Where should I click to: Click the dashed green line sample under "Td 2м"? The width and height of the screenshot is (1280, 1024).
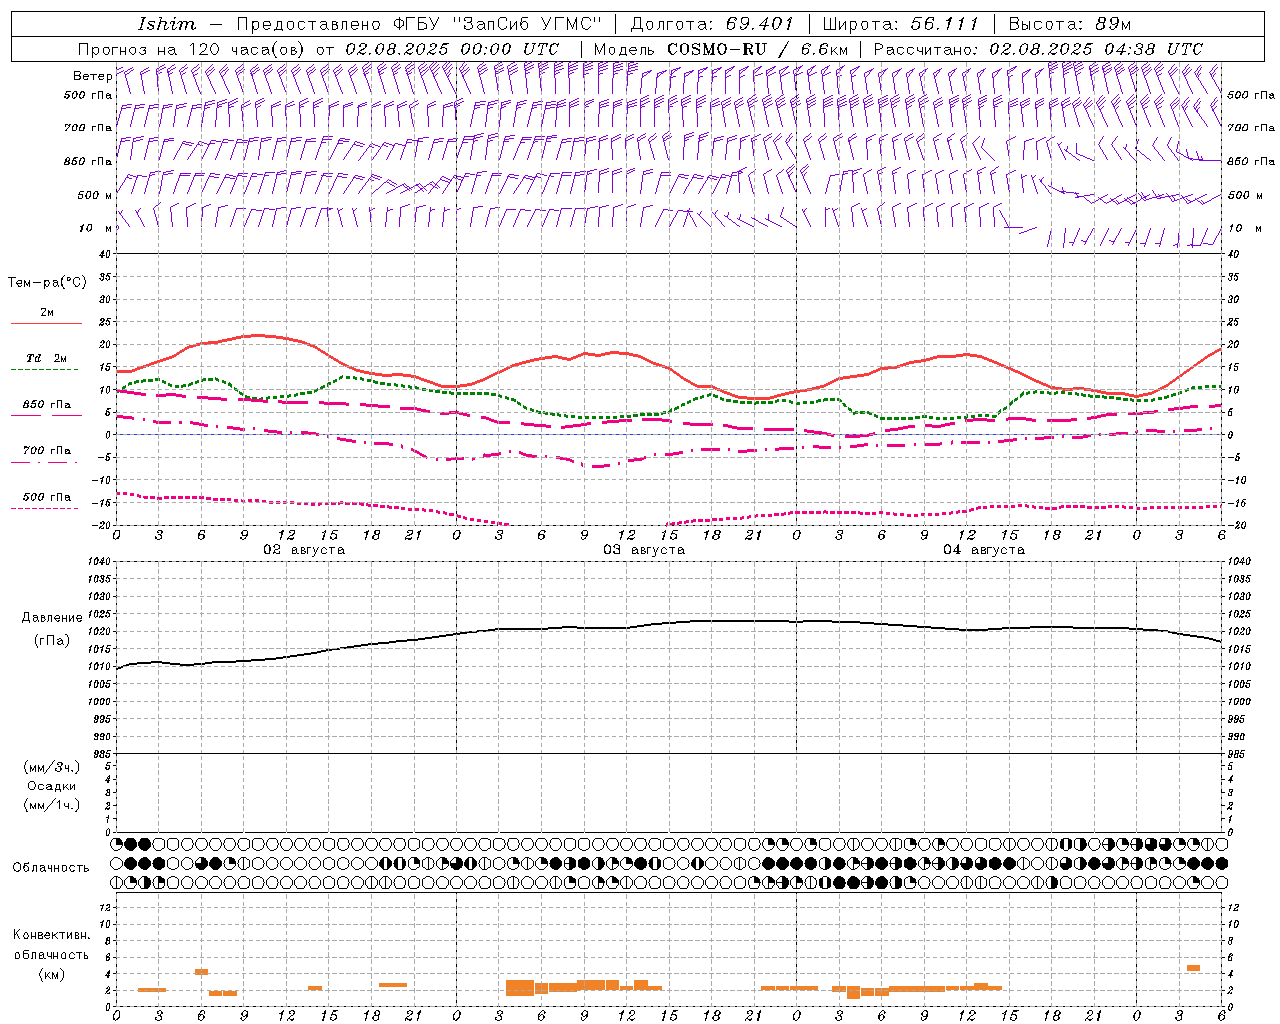tap(44, 370)
